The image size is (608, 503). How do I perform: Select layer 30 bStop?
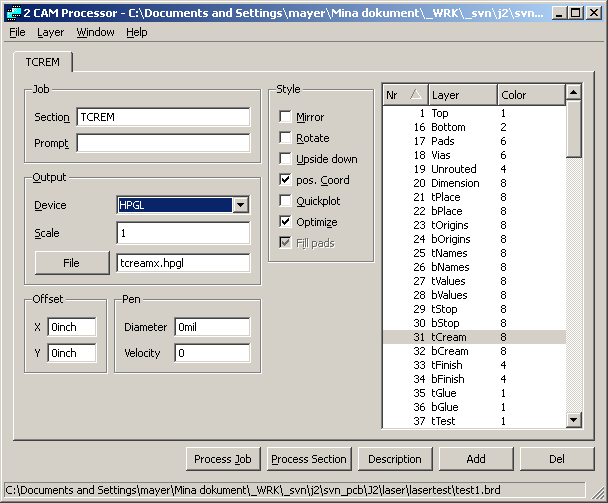(475, 323)
